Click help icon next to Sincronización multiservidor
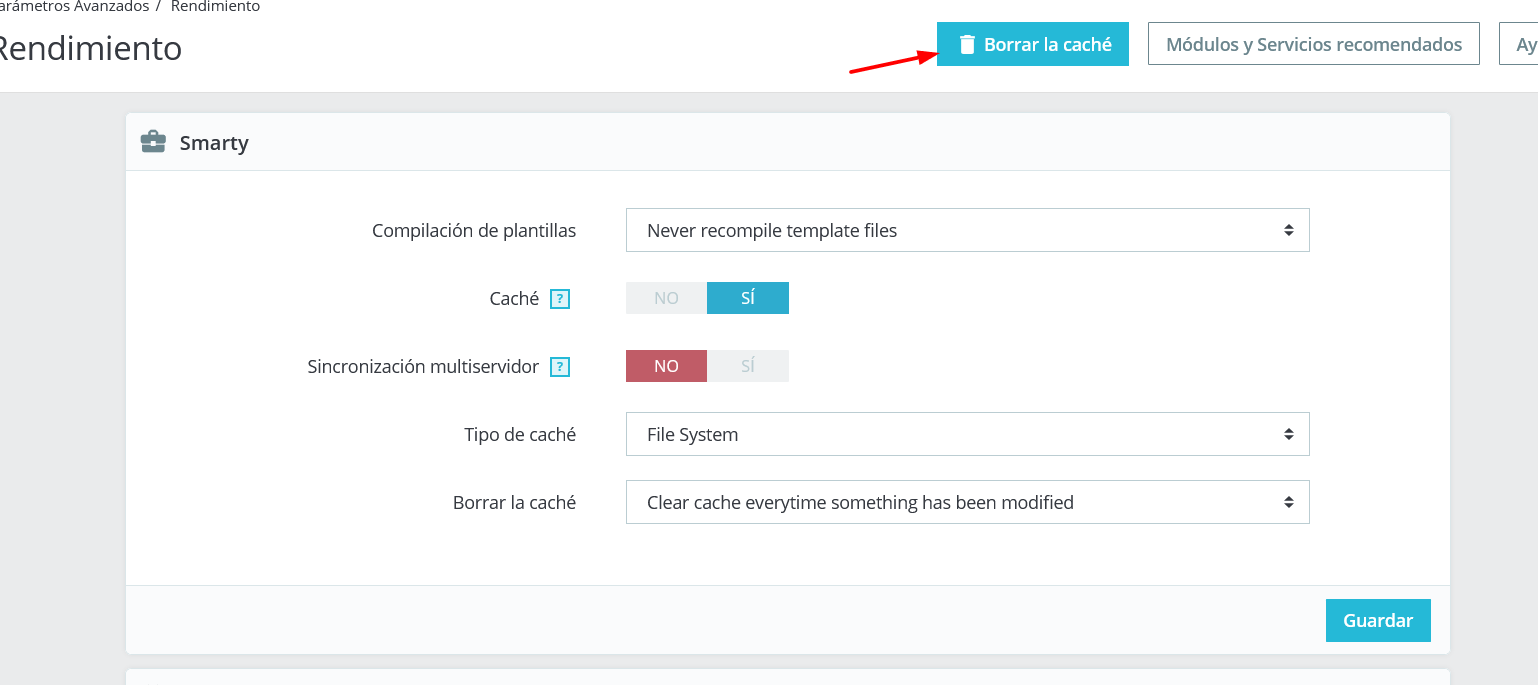1538x685 pixels. (x=560, y=367)
